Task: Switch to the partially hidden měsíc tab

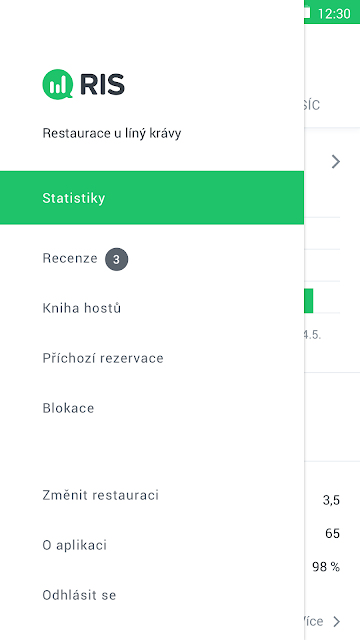Action: point(312,105)
